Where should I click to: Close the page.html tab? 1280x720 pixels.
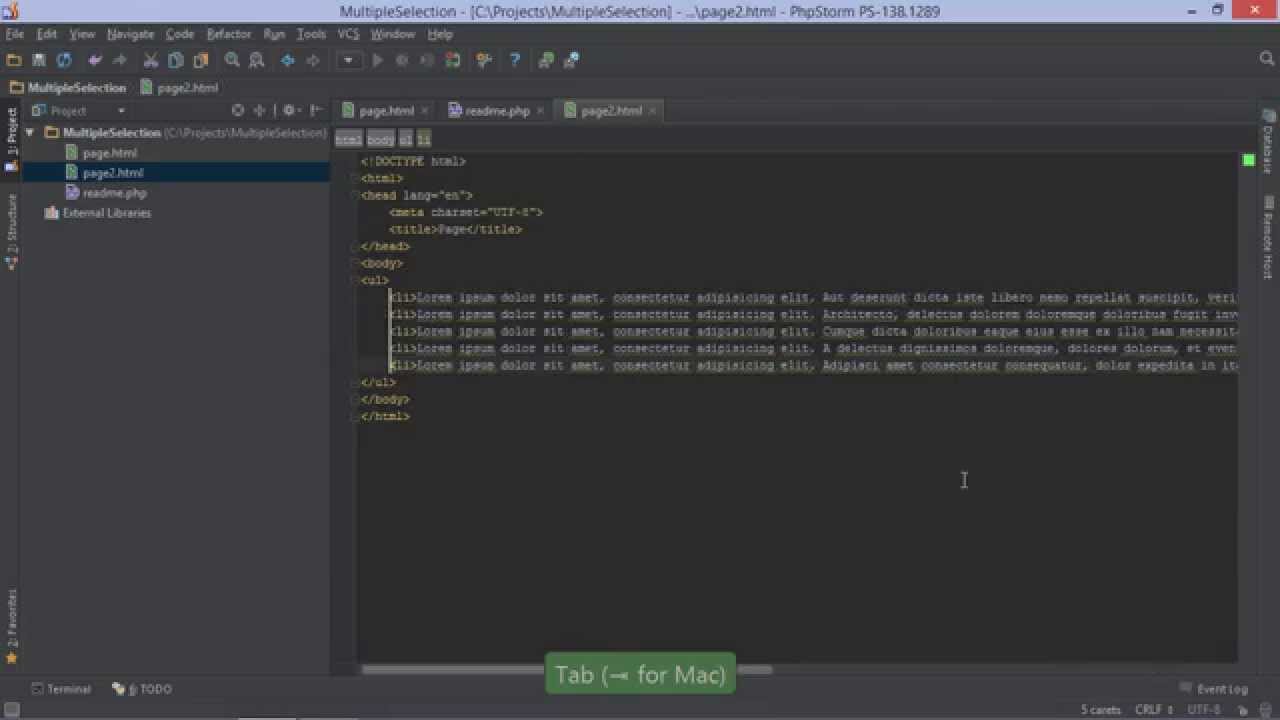pos(425,111)
